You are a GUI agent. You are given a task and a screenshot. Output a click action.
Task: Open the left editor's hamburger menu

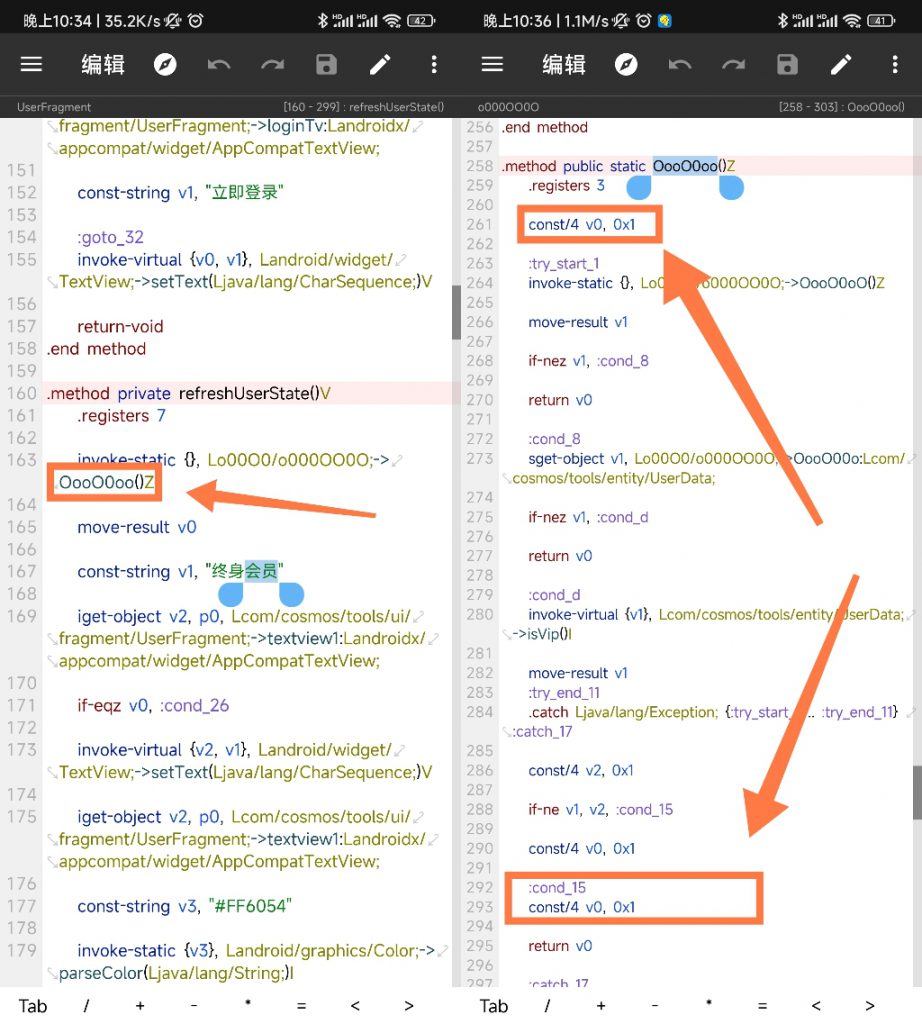32,65
